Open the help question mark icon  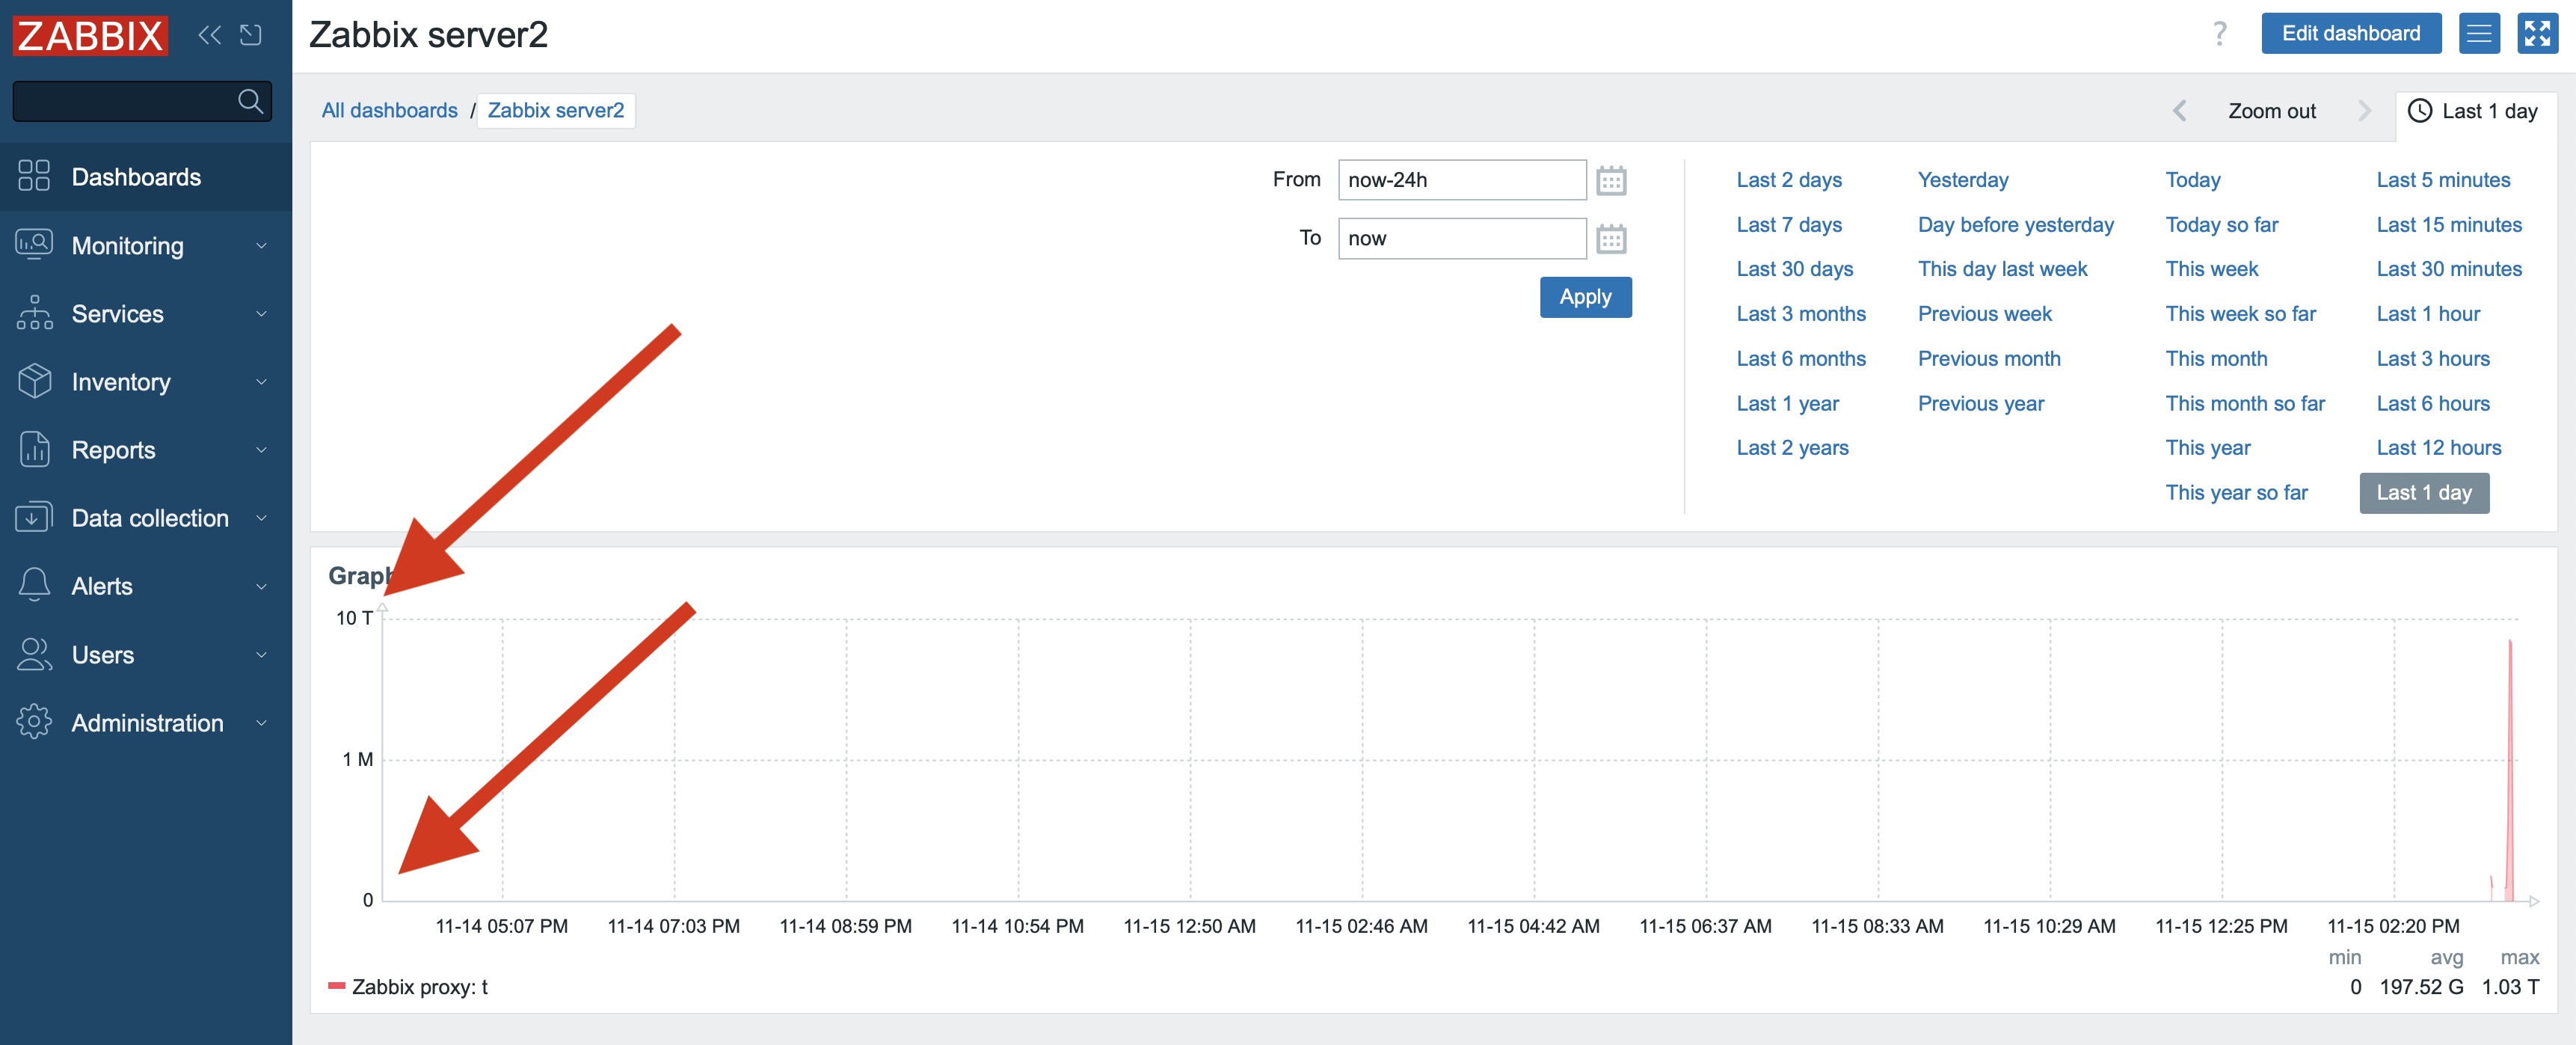(2219, 34)
